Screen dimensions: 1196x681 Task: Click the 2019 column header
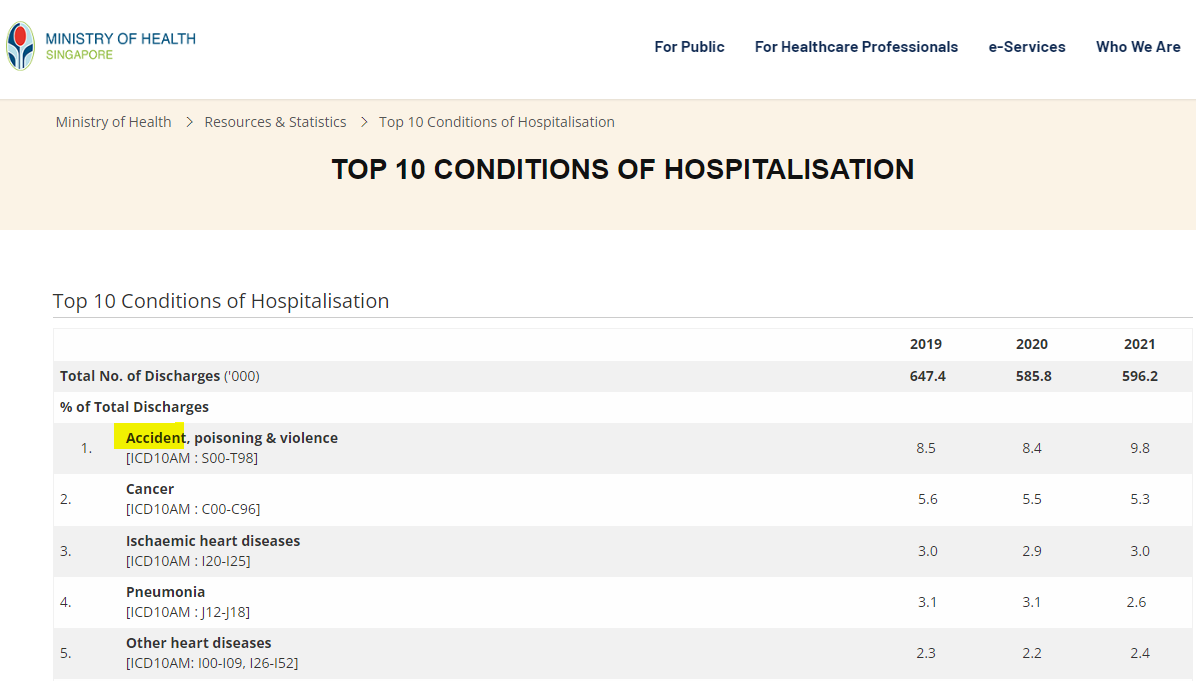pyautogui.click(x=926, y=344)
